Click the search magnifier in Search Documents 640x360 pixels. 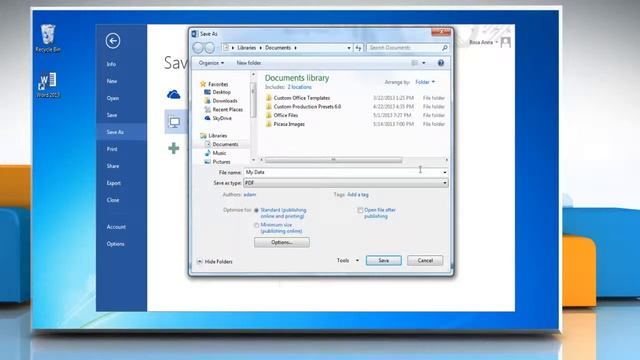pos(444,48)
